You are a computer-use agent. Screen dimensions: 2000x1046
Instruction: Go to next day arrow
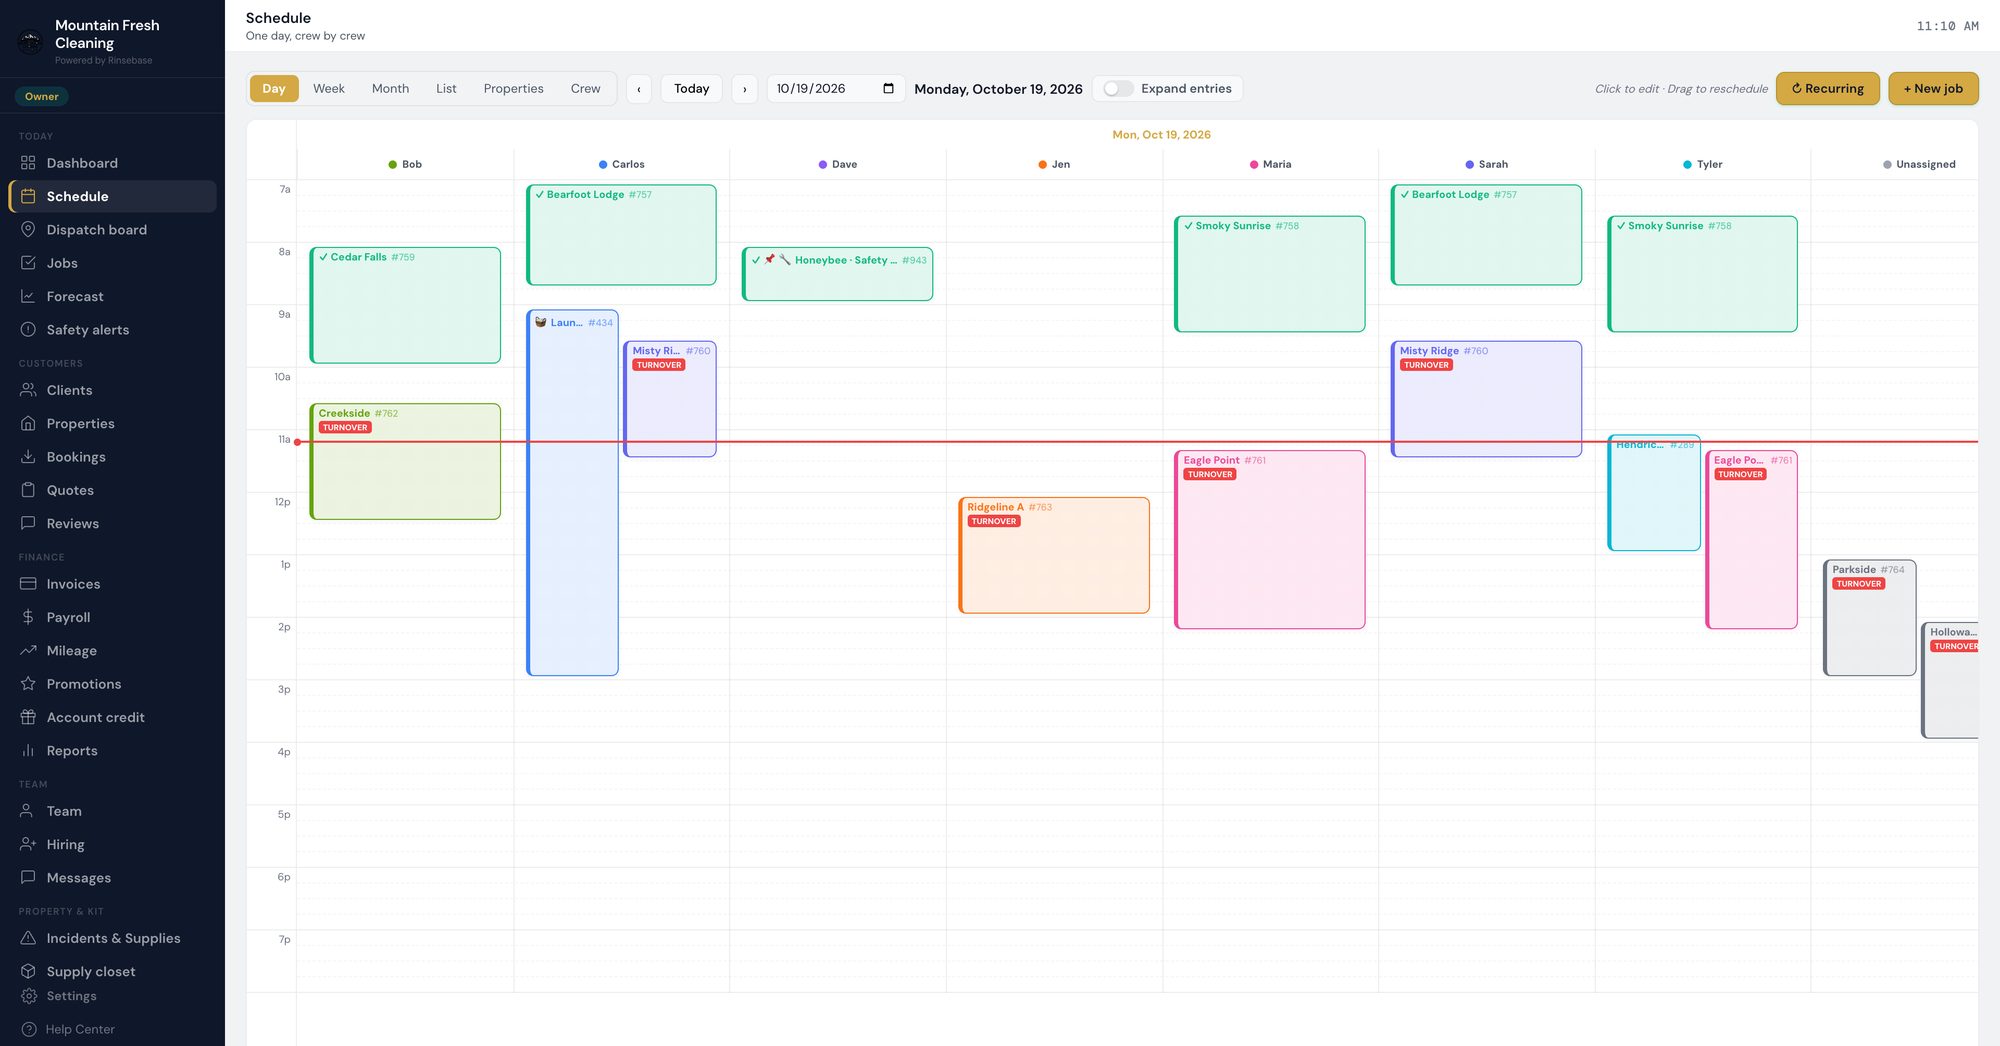coord(744,89)
